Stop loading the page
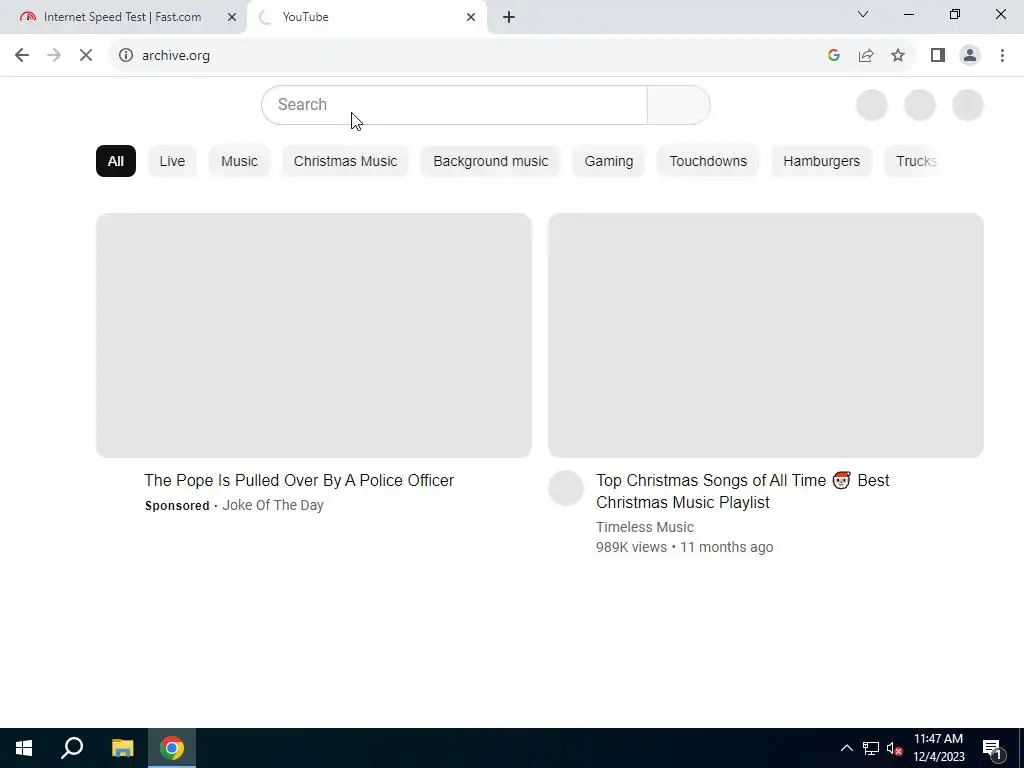This screenshot has width=1024, height=768. pos(86,56)
